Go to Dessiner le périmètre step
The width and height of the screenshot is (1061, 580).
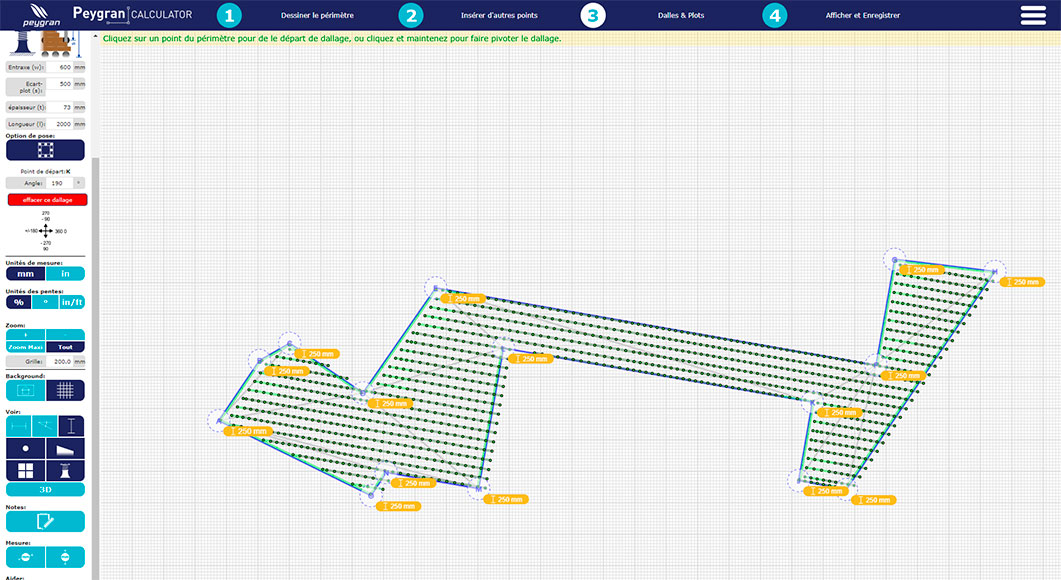click(317, 15)
